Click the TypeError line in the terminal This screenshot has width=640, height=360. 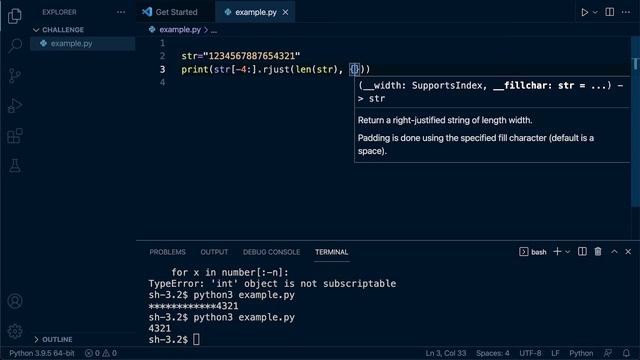(272, 284)
